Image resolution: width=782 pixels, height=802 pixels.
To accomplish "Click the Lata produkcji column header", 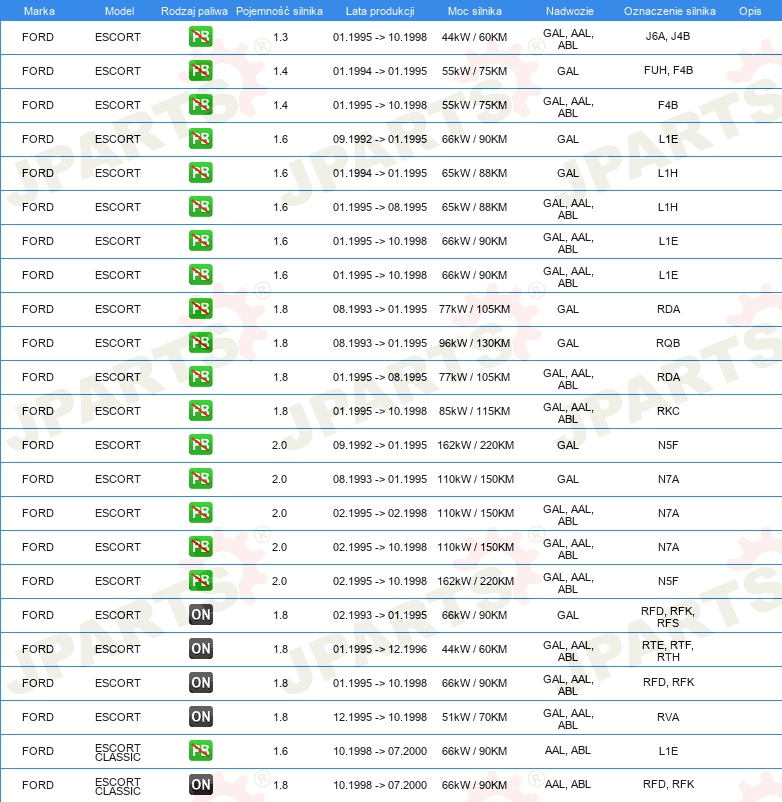I will (380, 11).
